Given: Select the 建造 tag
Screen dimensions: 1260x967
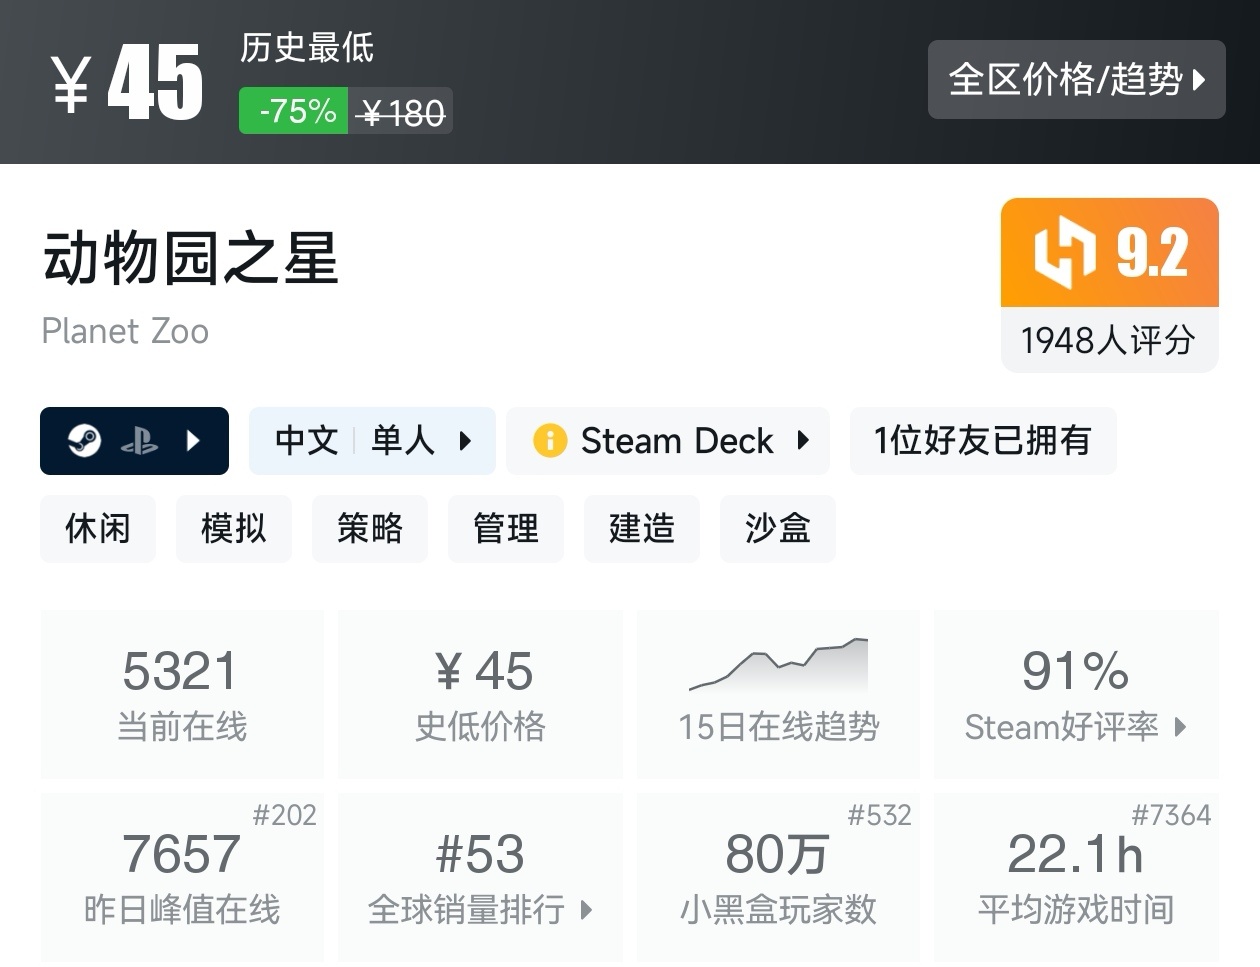Looking at the screenshot, I should coord(642,528).
